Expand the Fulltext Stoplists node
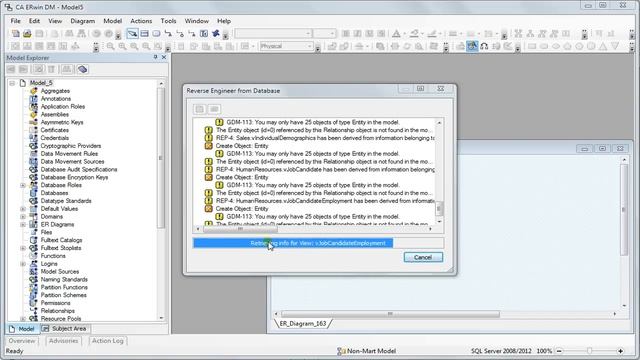Screen dimensions: 640x360 [x=23, y=248]
